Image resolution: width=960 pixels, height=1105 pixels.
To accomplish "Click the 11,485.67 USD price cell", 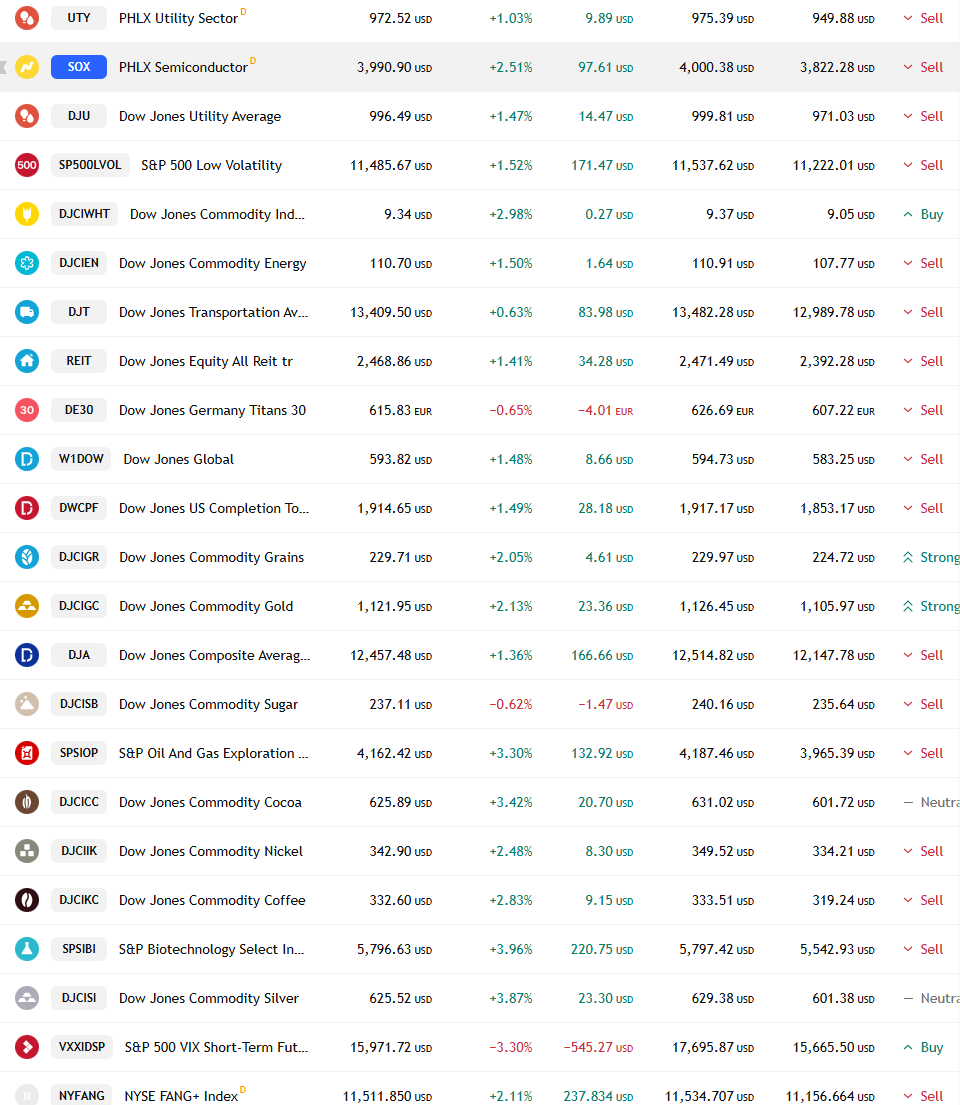I will click(391, 165).
